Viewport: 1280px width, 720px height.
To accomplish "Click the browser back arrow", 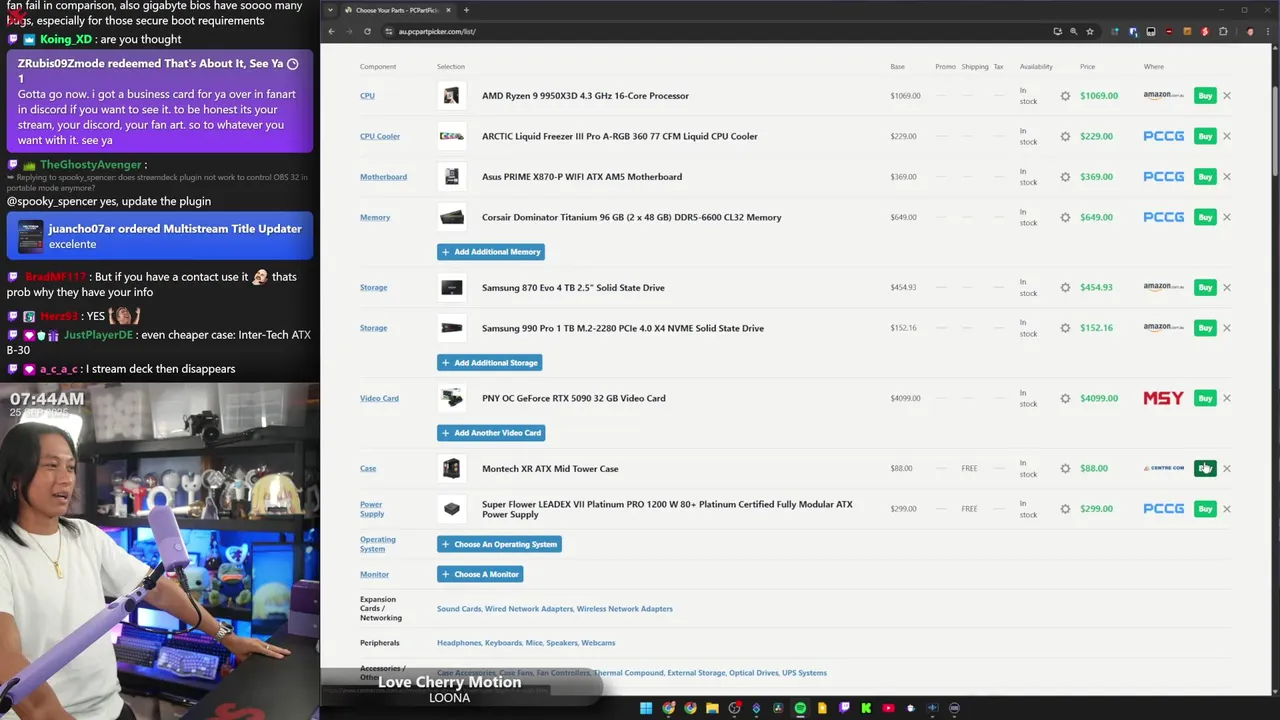I will [x=331, y=31].
